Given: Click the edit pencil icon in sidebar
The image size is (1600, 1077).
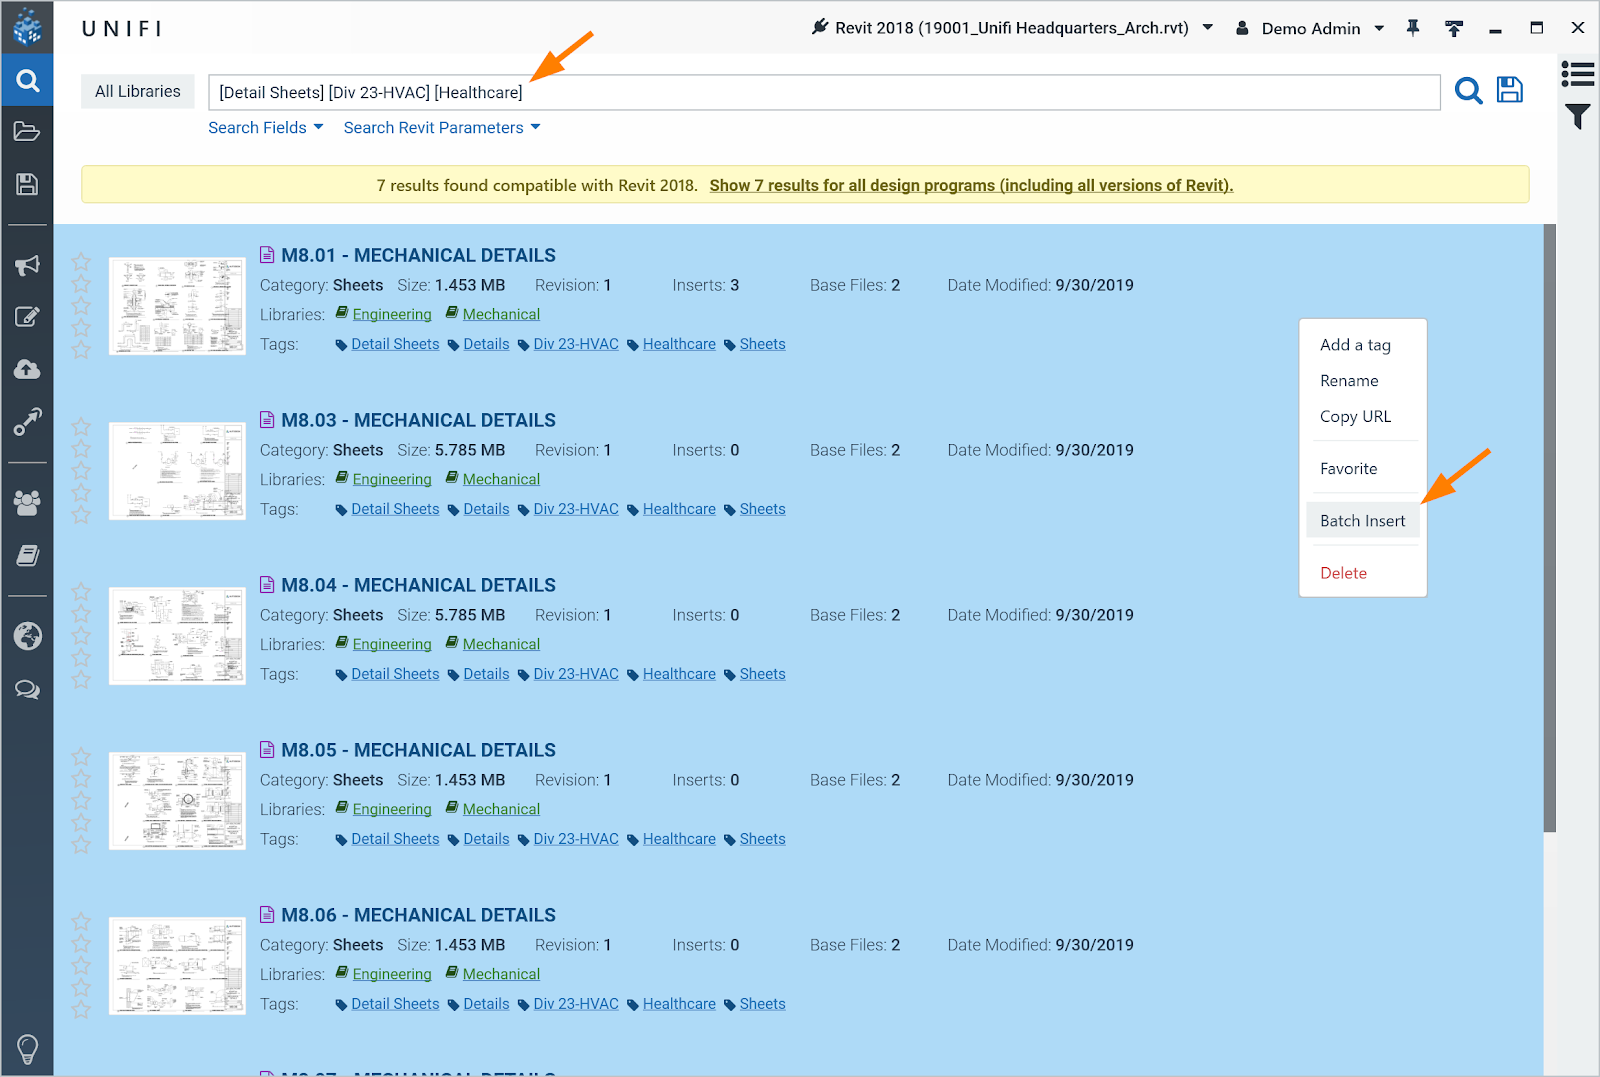Looking at the screenshot, I should click(27, 317).
